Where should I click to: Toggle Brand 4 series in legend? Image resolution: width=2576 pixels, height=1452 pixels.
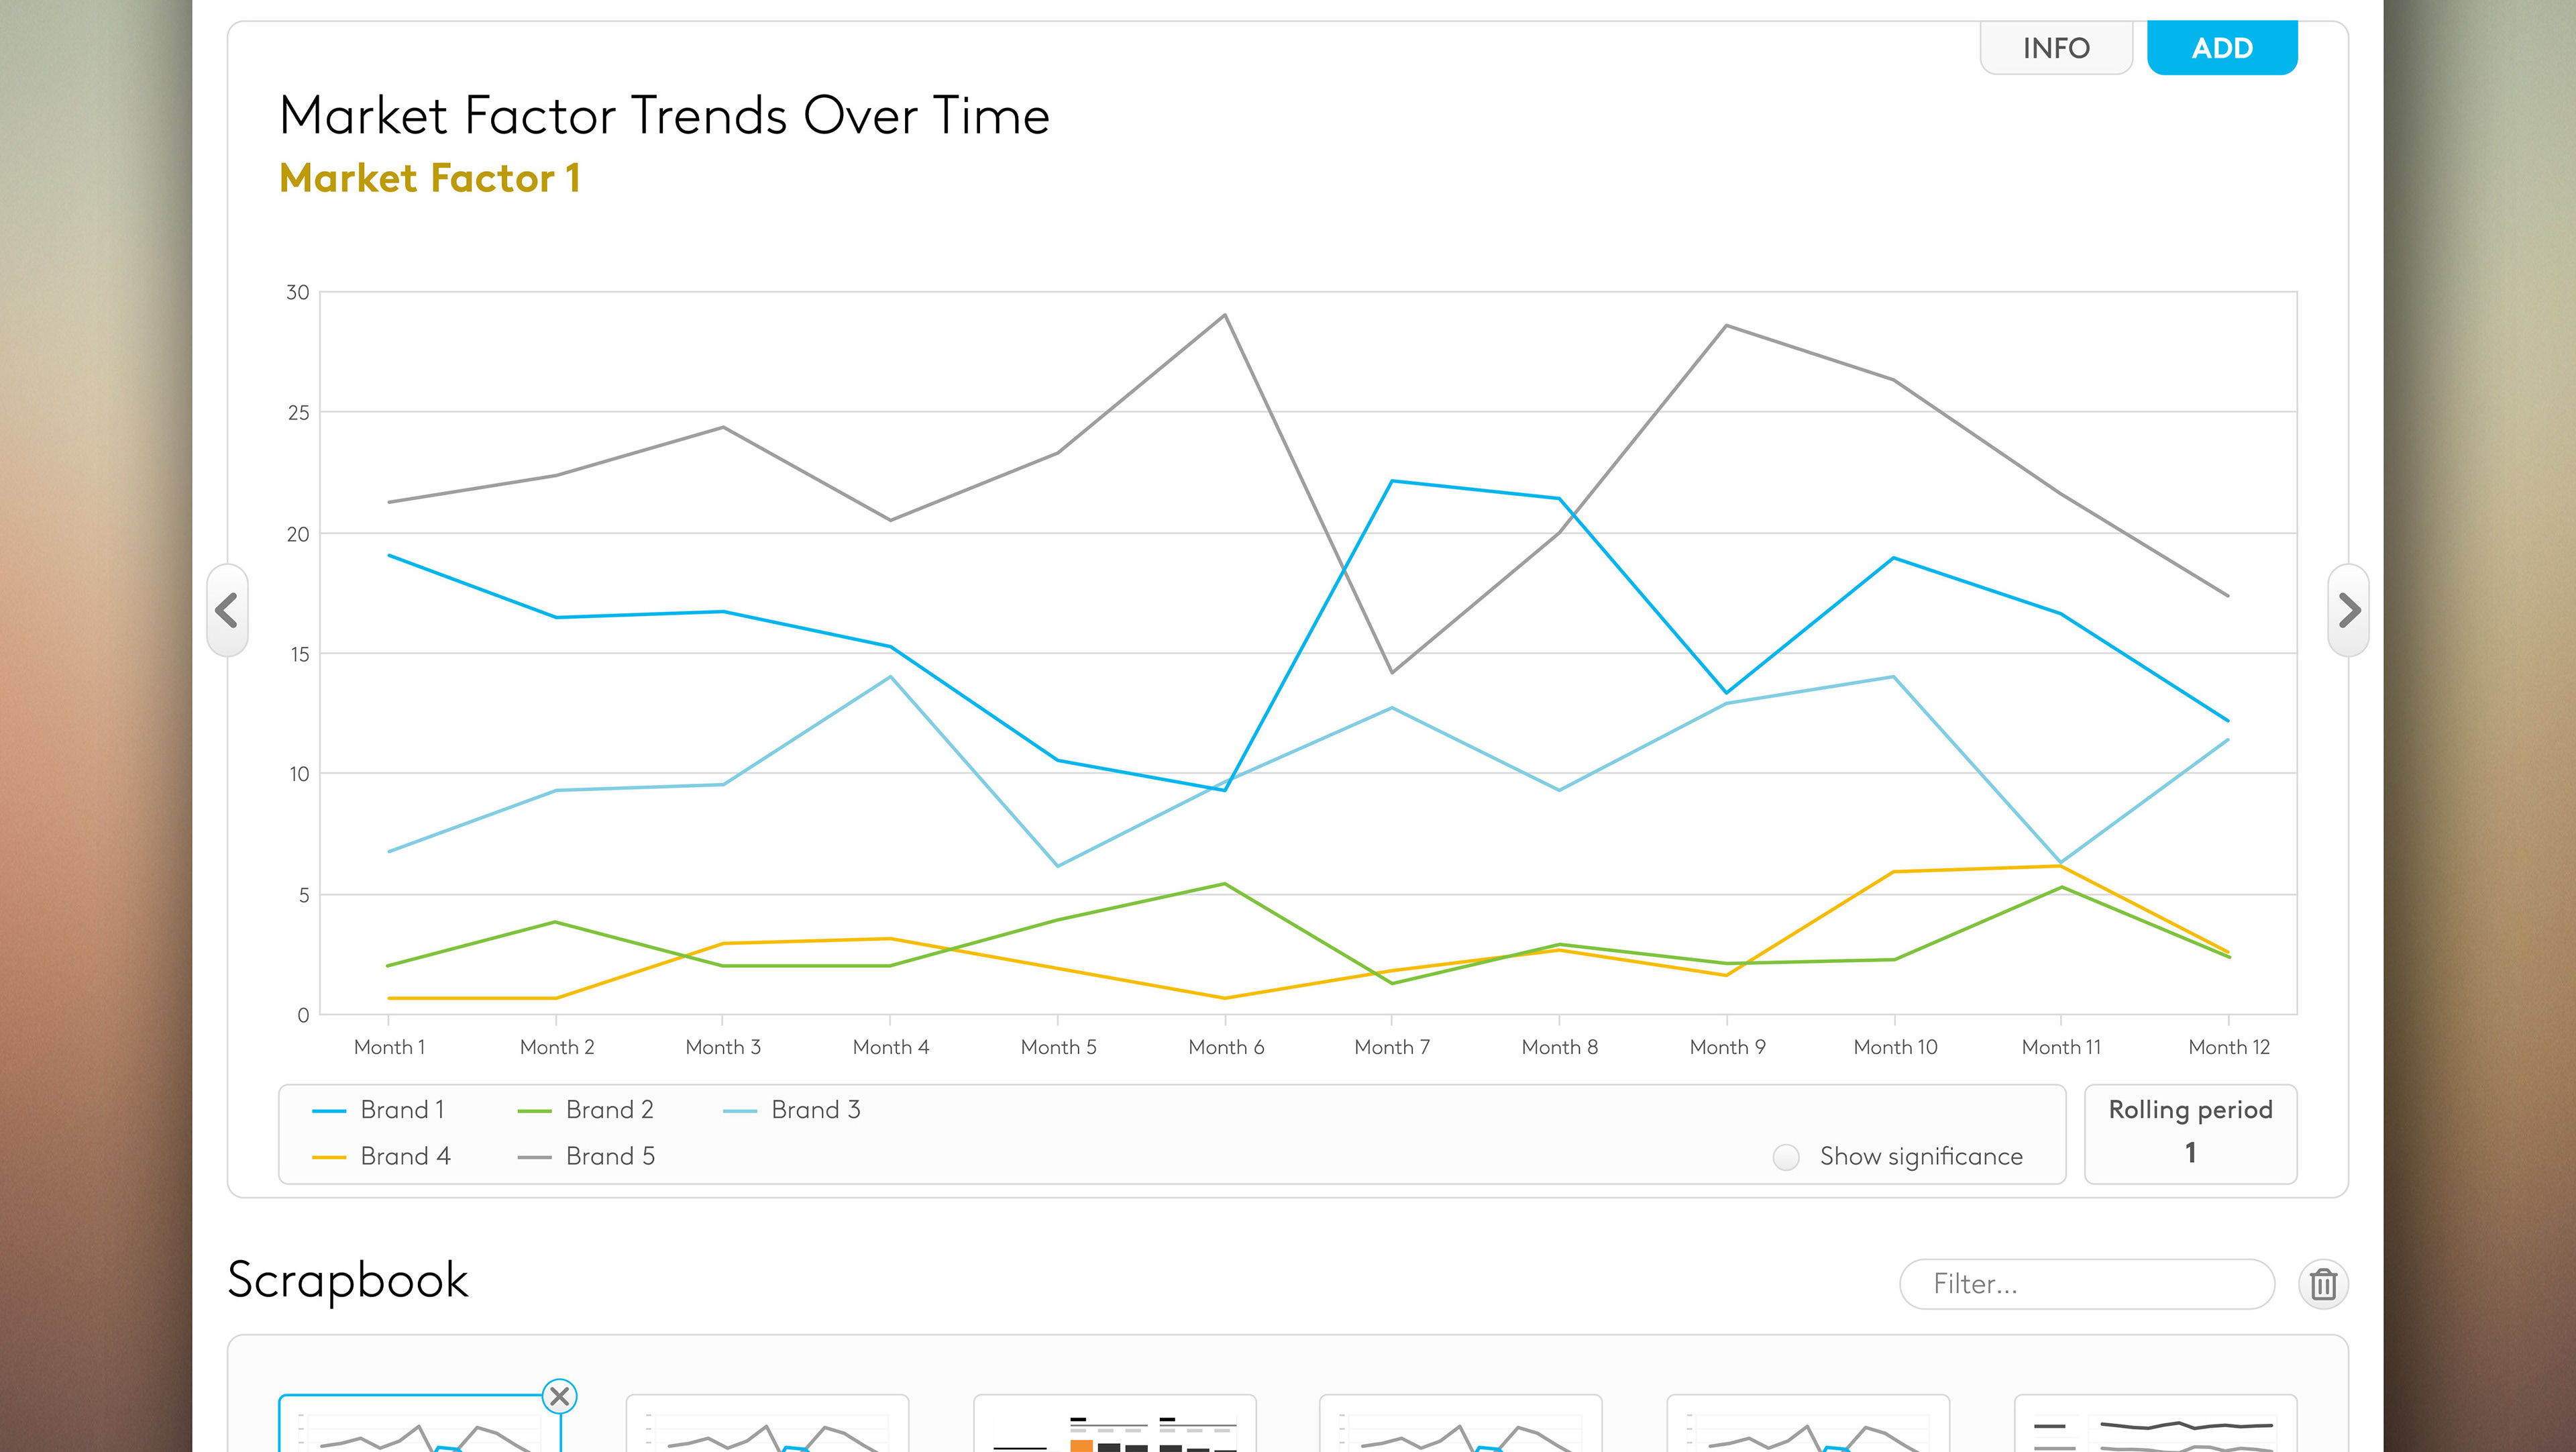[x=381, y=1157]
